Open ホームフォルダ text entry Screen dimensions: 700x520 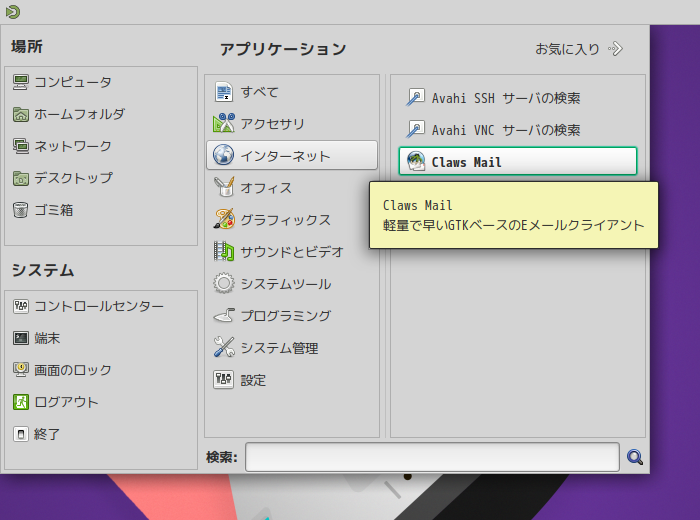coord(79,114)
